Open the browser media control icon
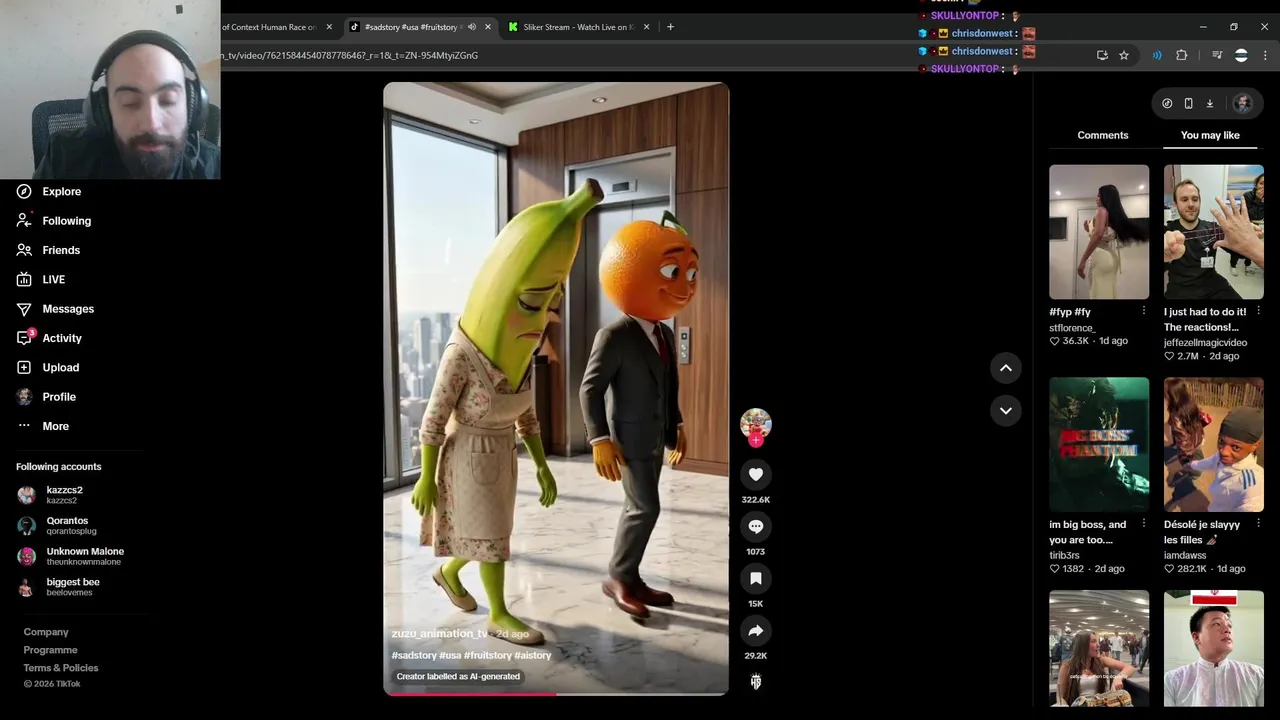The image size is (1280, 720). pos(1217,55)
